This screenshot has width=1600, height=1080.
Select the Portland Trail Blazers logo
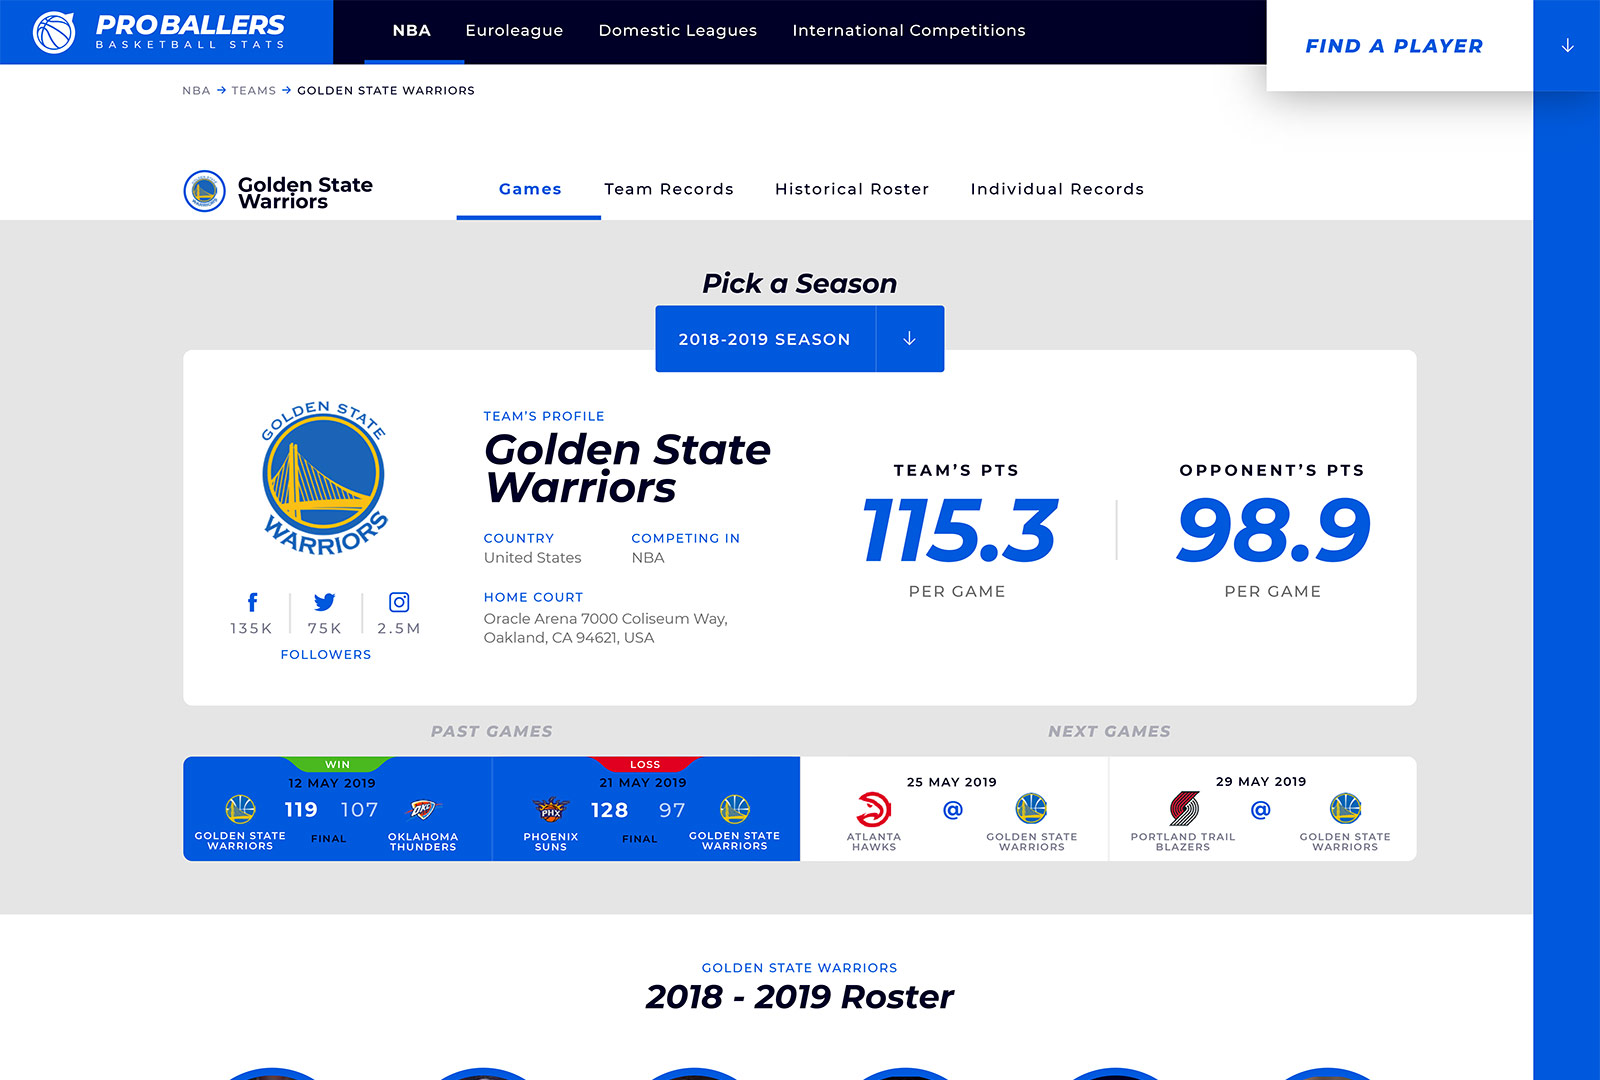[1184, 808]
